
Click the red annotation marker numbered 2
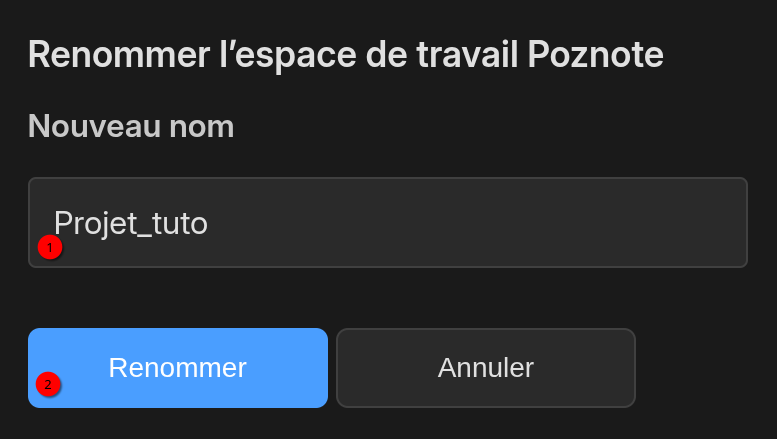click(48, 383)
